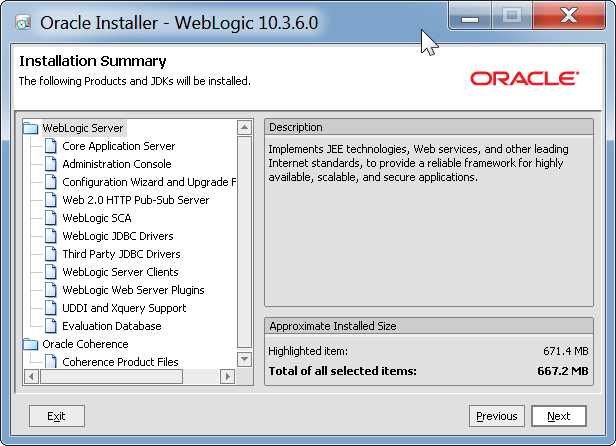Click the Description panel header
This screenshot has width=616, height=446.
point(429,127)
